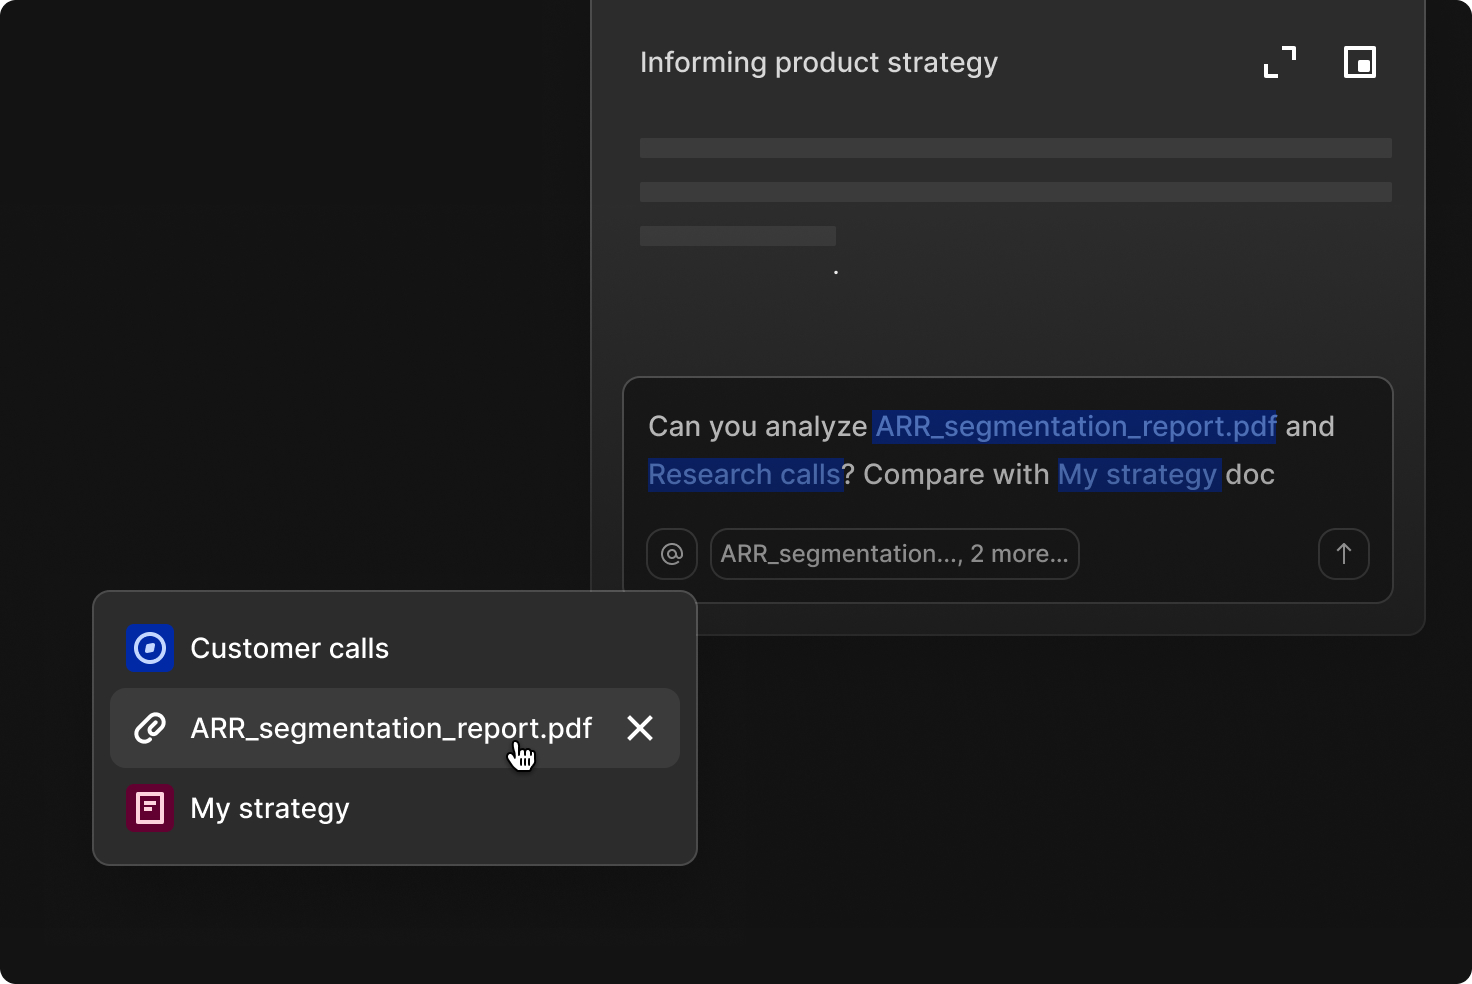1472x984 pixels.
Task: Click the paperclip attachment icon
Action: (150, 728)
